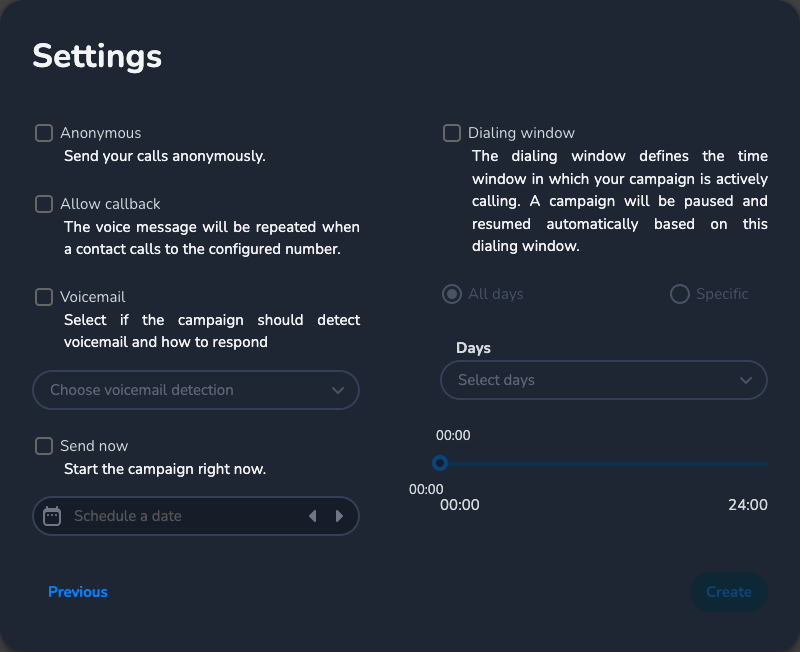The height and width of the screenshot is (652, 800).
Task: Toggle the Send now checkbox
Action: (44, 446)
